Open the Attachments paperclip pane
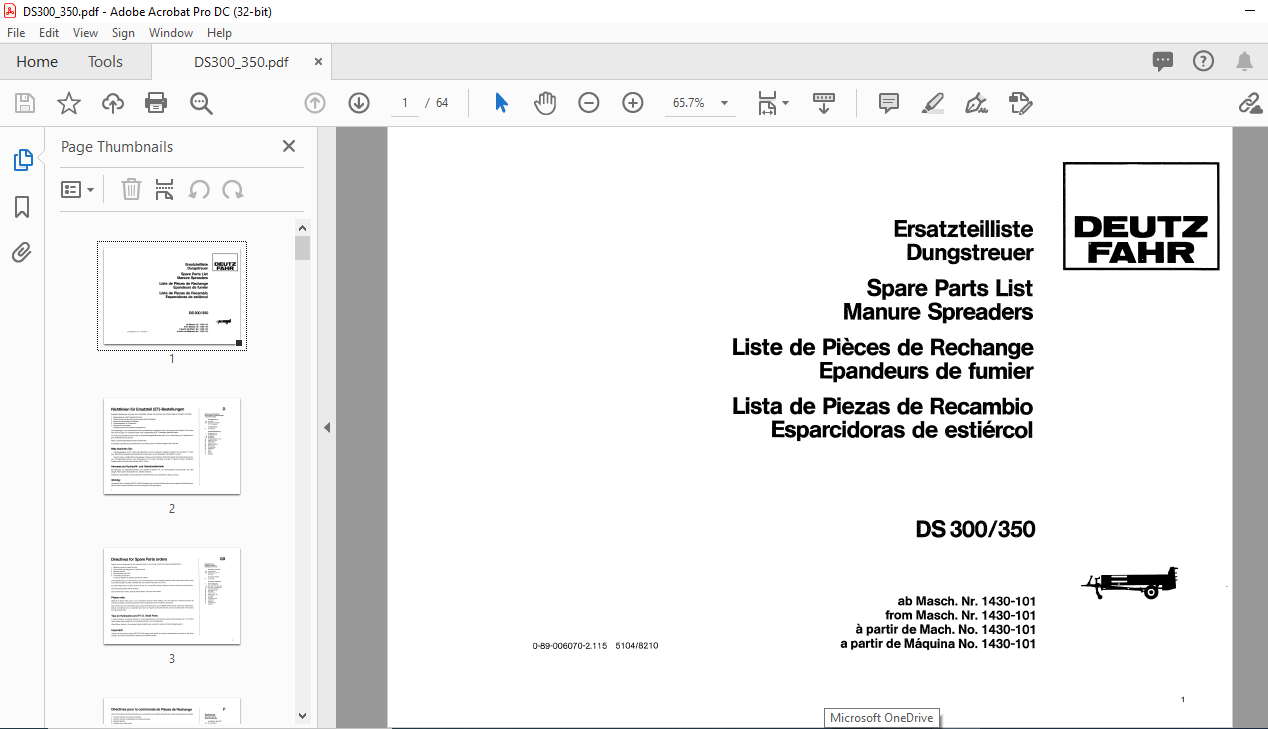Image resolution: width=1268 pixels, height=729 pixels. pyautogui.click(x=22, y=252)
